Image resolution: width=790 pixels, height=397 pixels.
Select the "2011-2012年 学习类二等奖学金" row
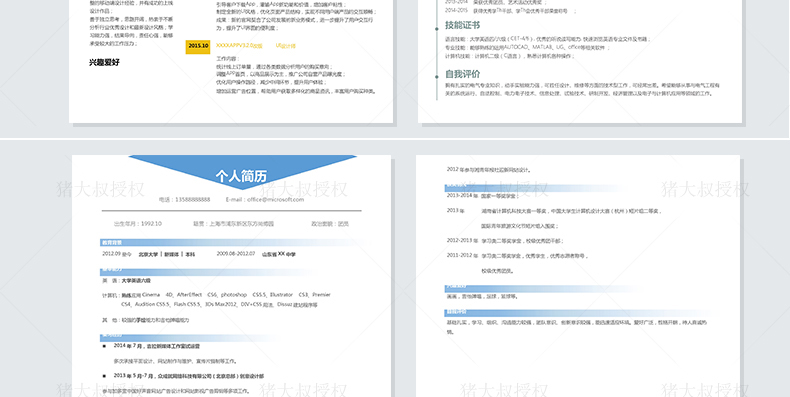pos(517,256)
